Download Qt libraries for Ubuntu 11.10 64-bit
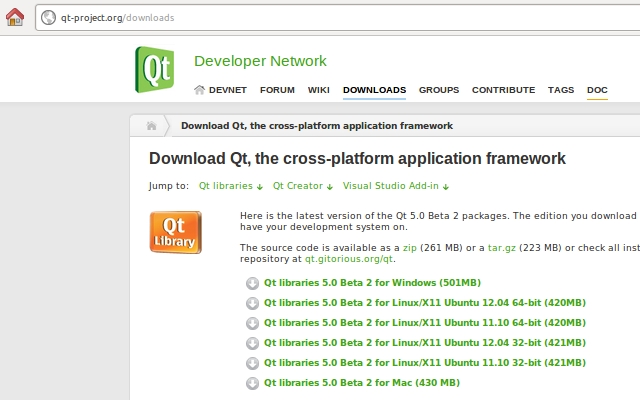Image resolution: width=640 pixels, height=400 pixels. [x=424, y=323]
